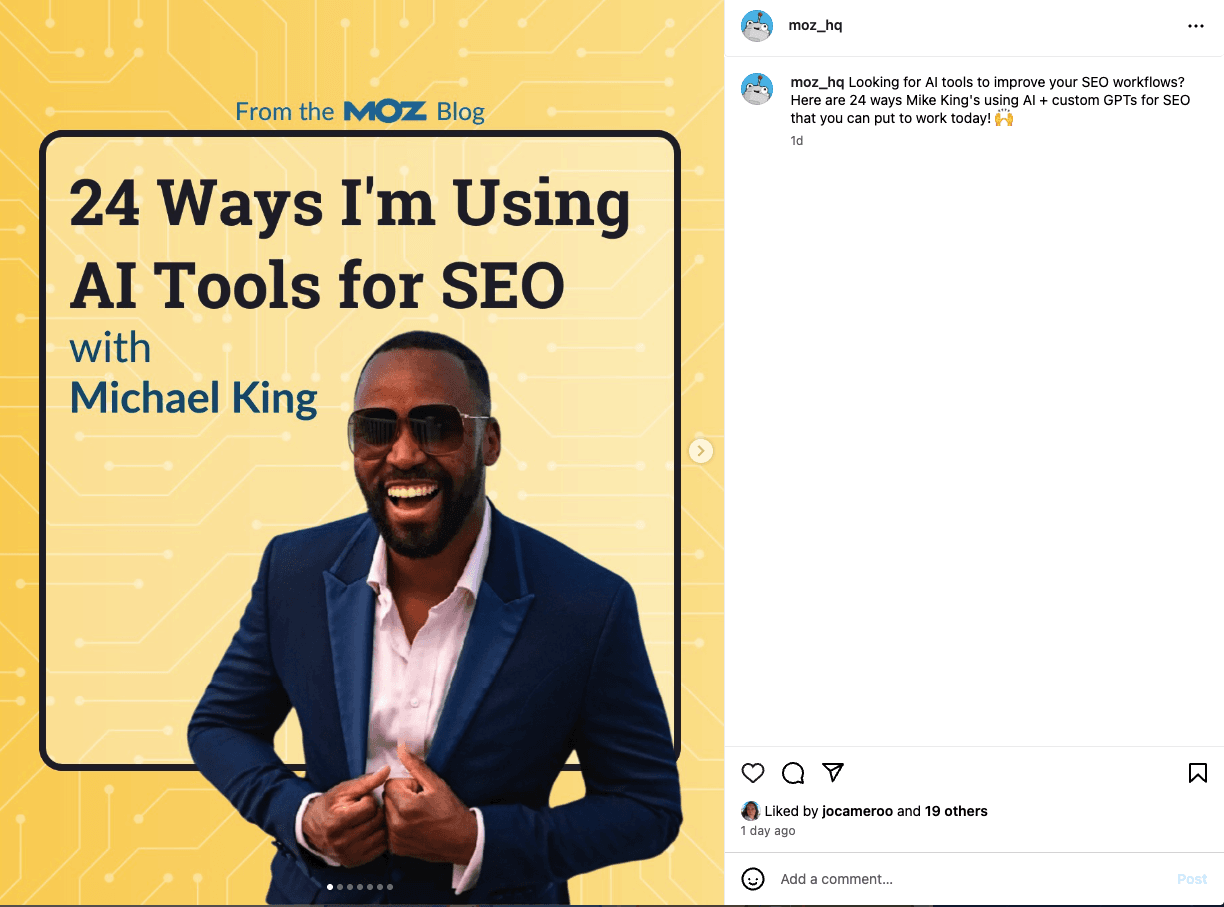Open more options three-dot menu

pyautogui.click(x=1196, y=26)
